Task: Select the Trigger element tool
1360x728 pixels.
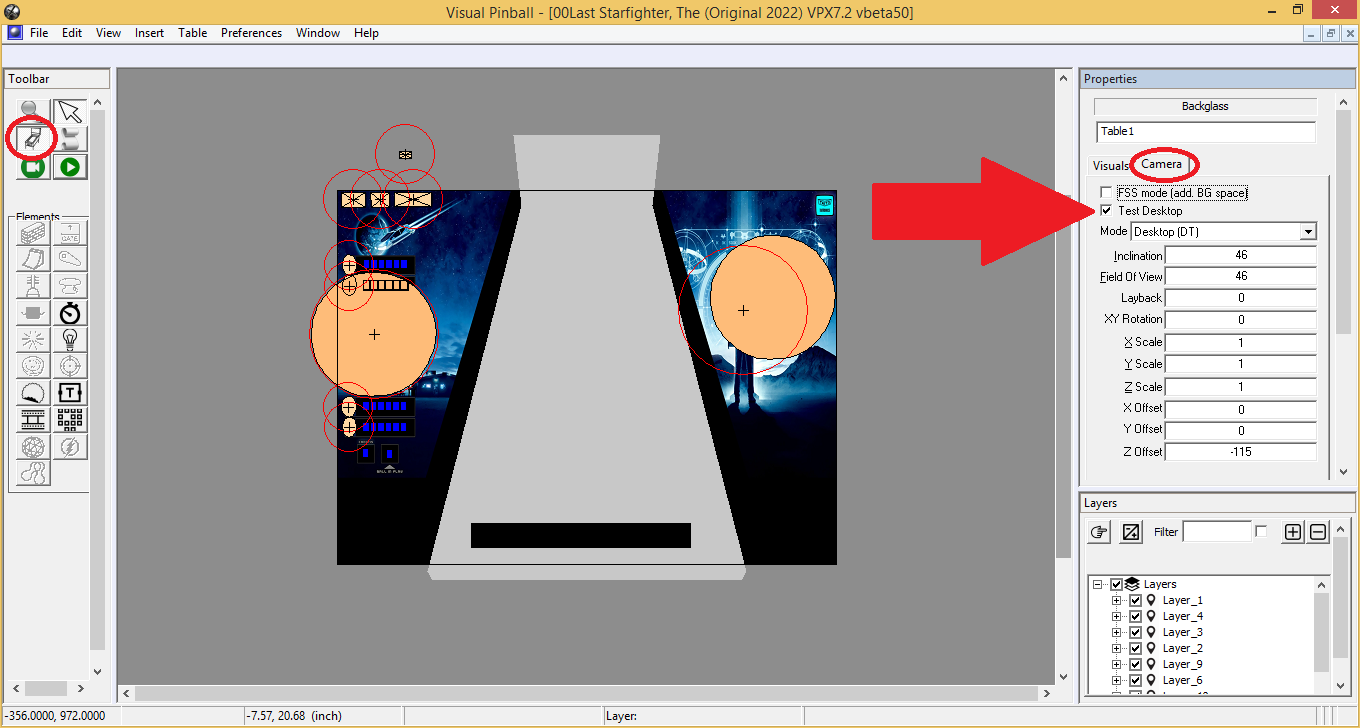Action: coord(33,340)
